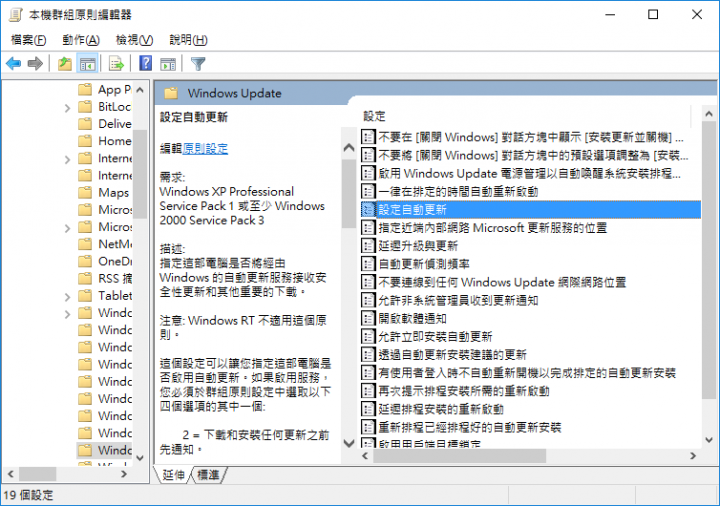Viewport: 720px width, 506px height.
Task: Click the folder icon next to OneDr
Action: [x=85, y=262]
